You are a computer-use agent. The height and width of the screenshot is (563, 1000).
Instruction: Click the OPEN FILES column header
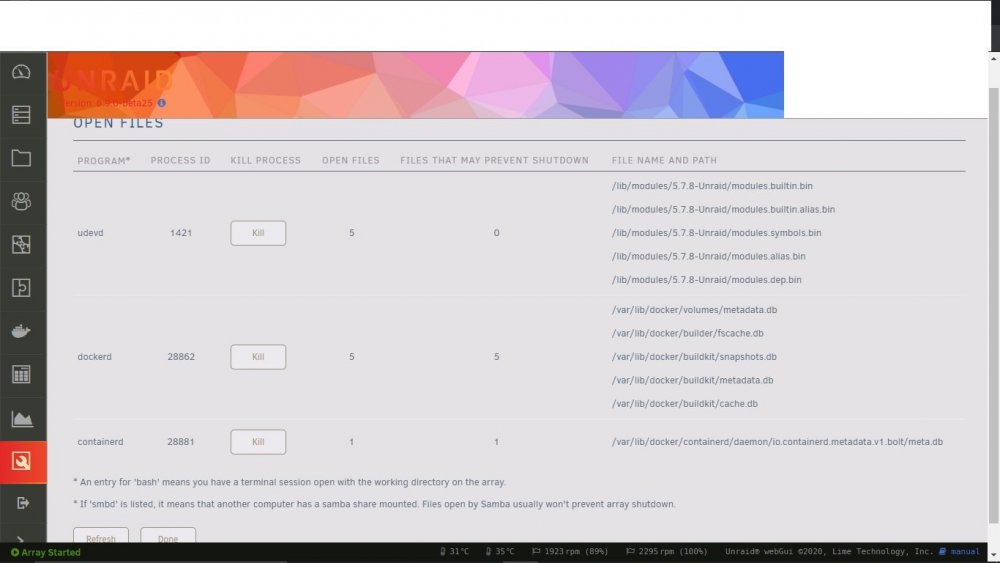(x=351, y=161)
